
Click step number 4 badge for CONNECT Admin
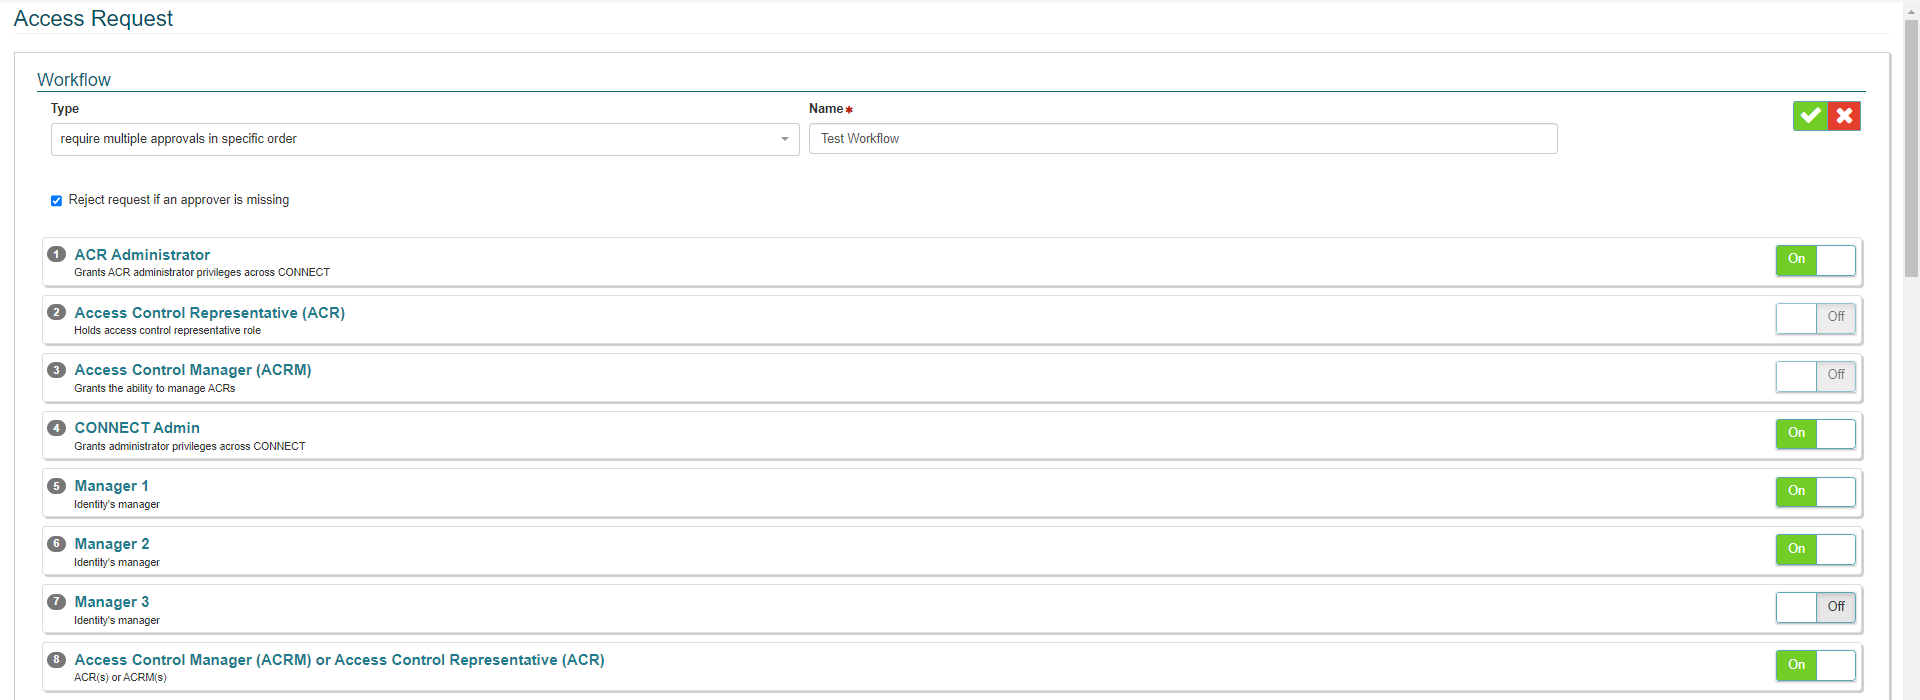(x=57, y=428)
